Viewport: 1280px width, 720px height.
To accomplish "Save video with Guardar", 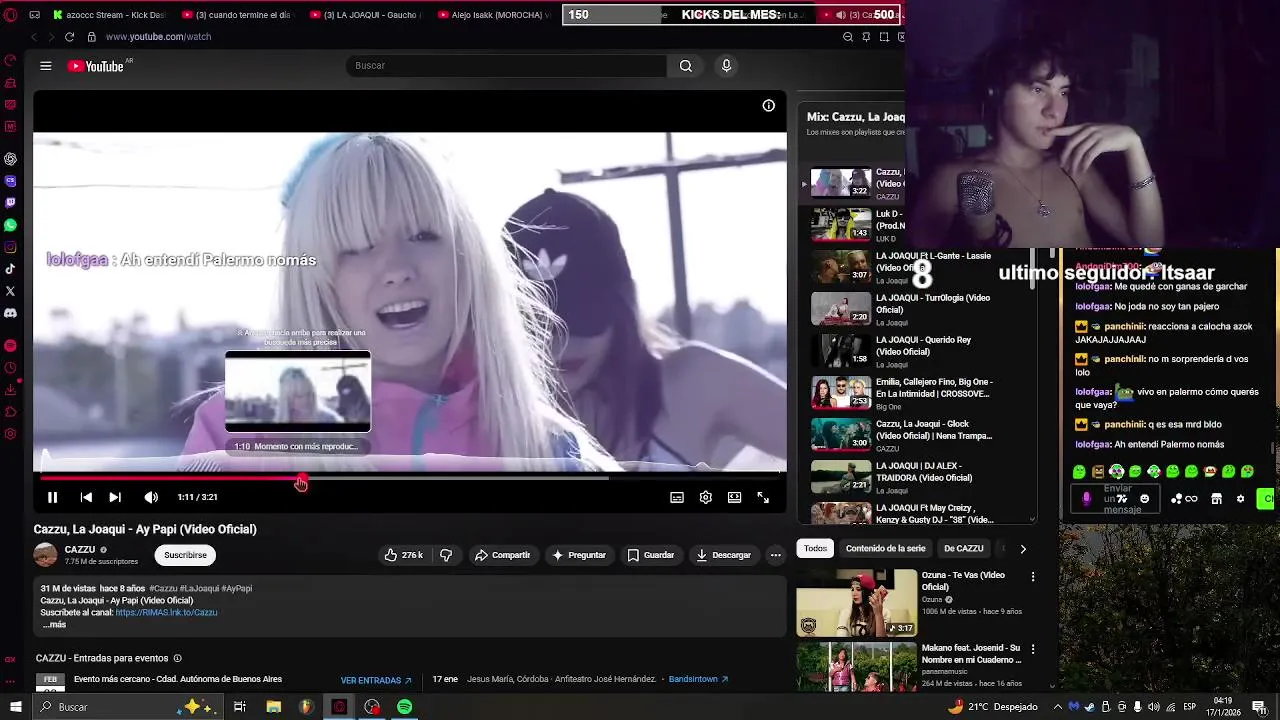I will 651,555.
